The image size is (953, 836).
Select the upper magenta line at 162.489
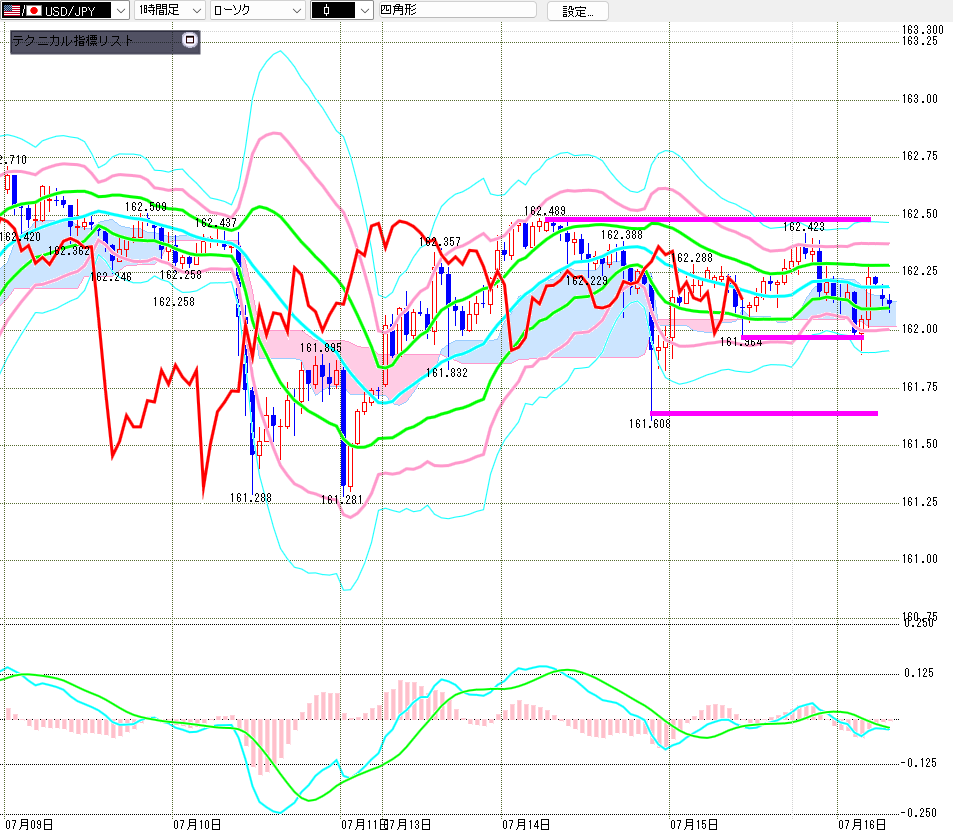[708, 219]
